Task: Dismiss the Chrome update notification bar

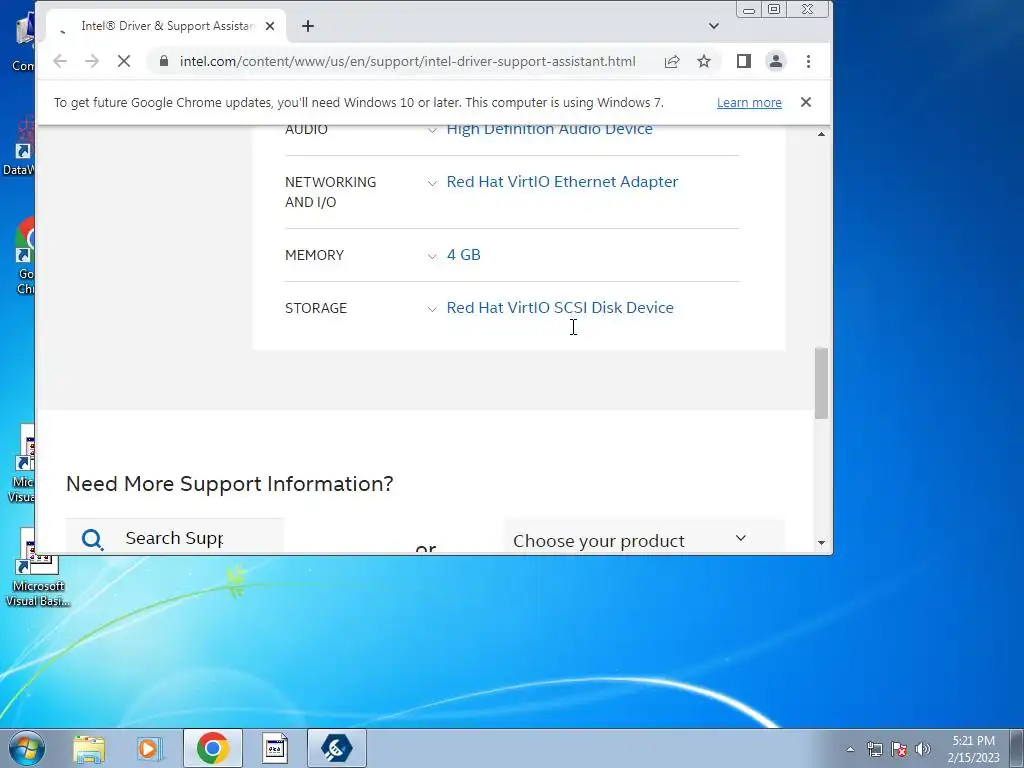Action: point(806,102)
